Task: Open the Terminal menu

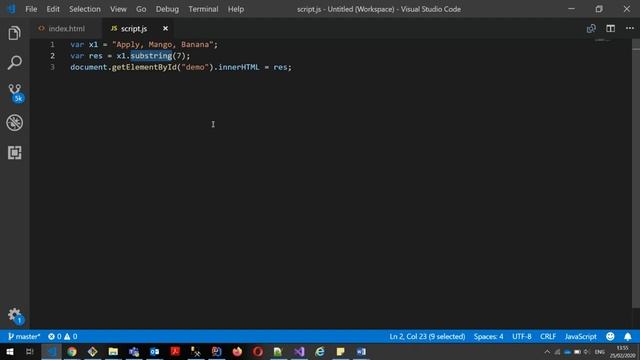Action: tap(203, 9)
